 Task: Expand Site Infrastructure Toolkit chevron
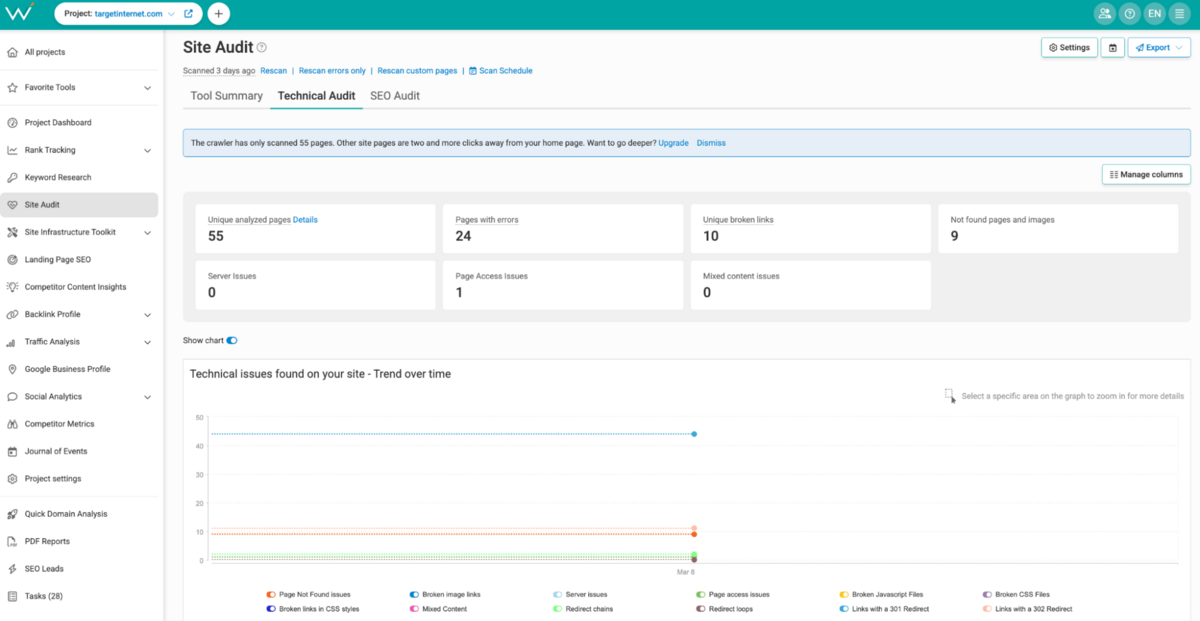147,232
